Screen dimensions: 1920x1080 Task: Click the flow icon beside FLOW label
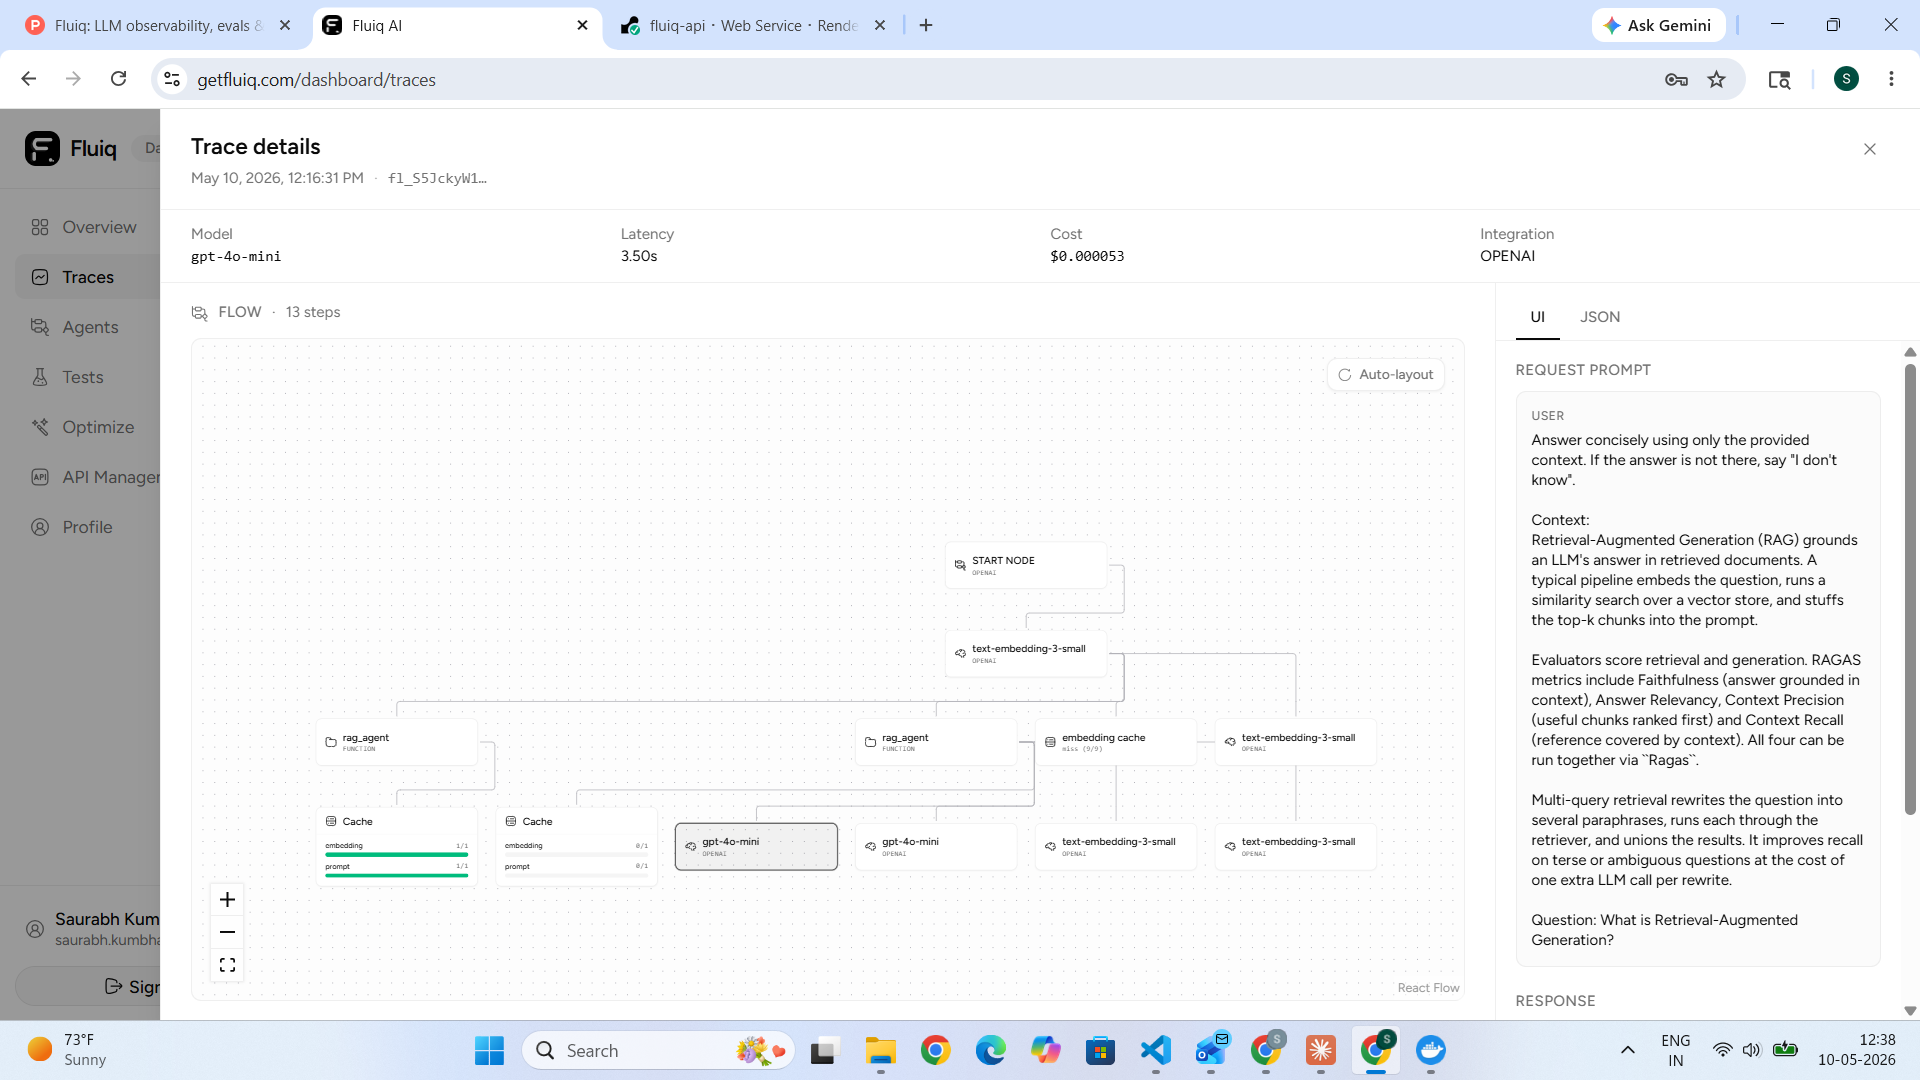pos(199,313)
